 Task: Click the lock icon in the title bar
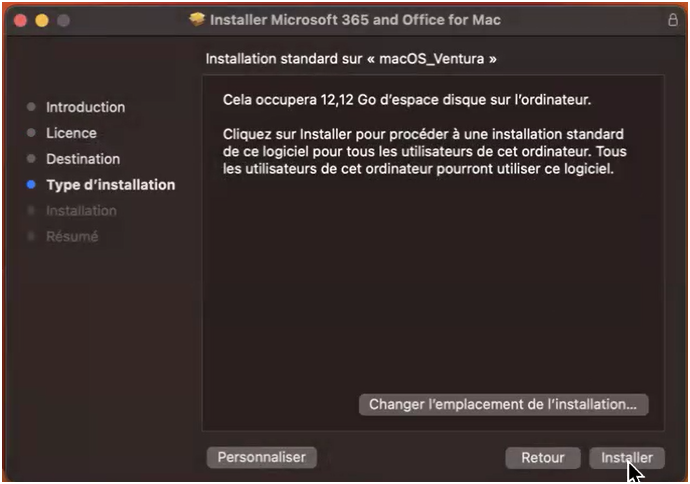(672, 20)
